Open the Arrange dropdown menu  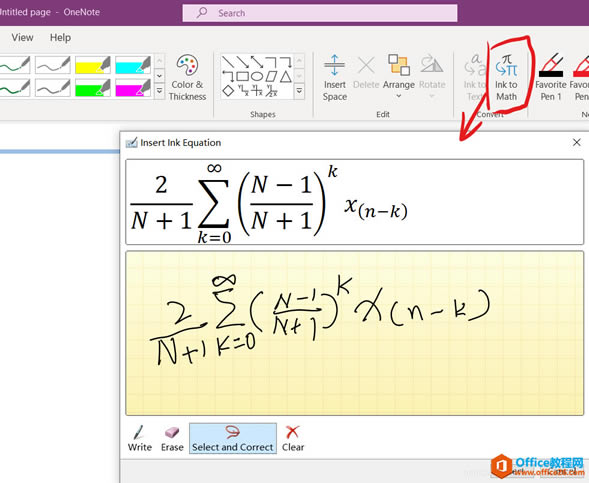[x=399, y=76]
